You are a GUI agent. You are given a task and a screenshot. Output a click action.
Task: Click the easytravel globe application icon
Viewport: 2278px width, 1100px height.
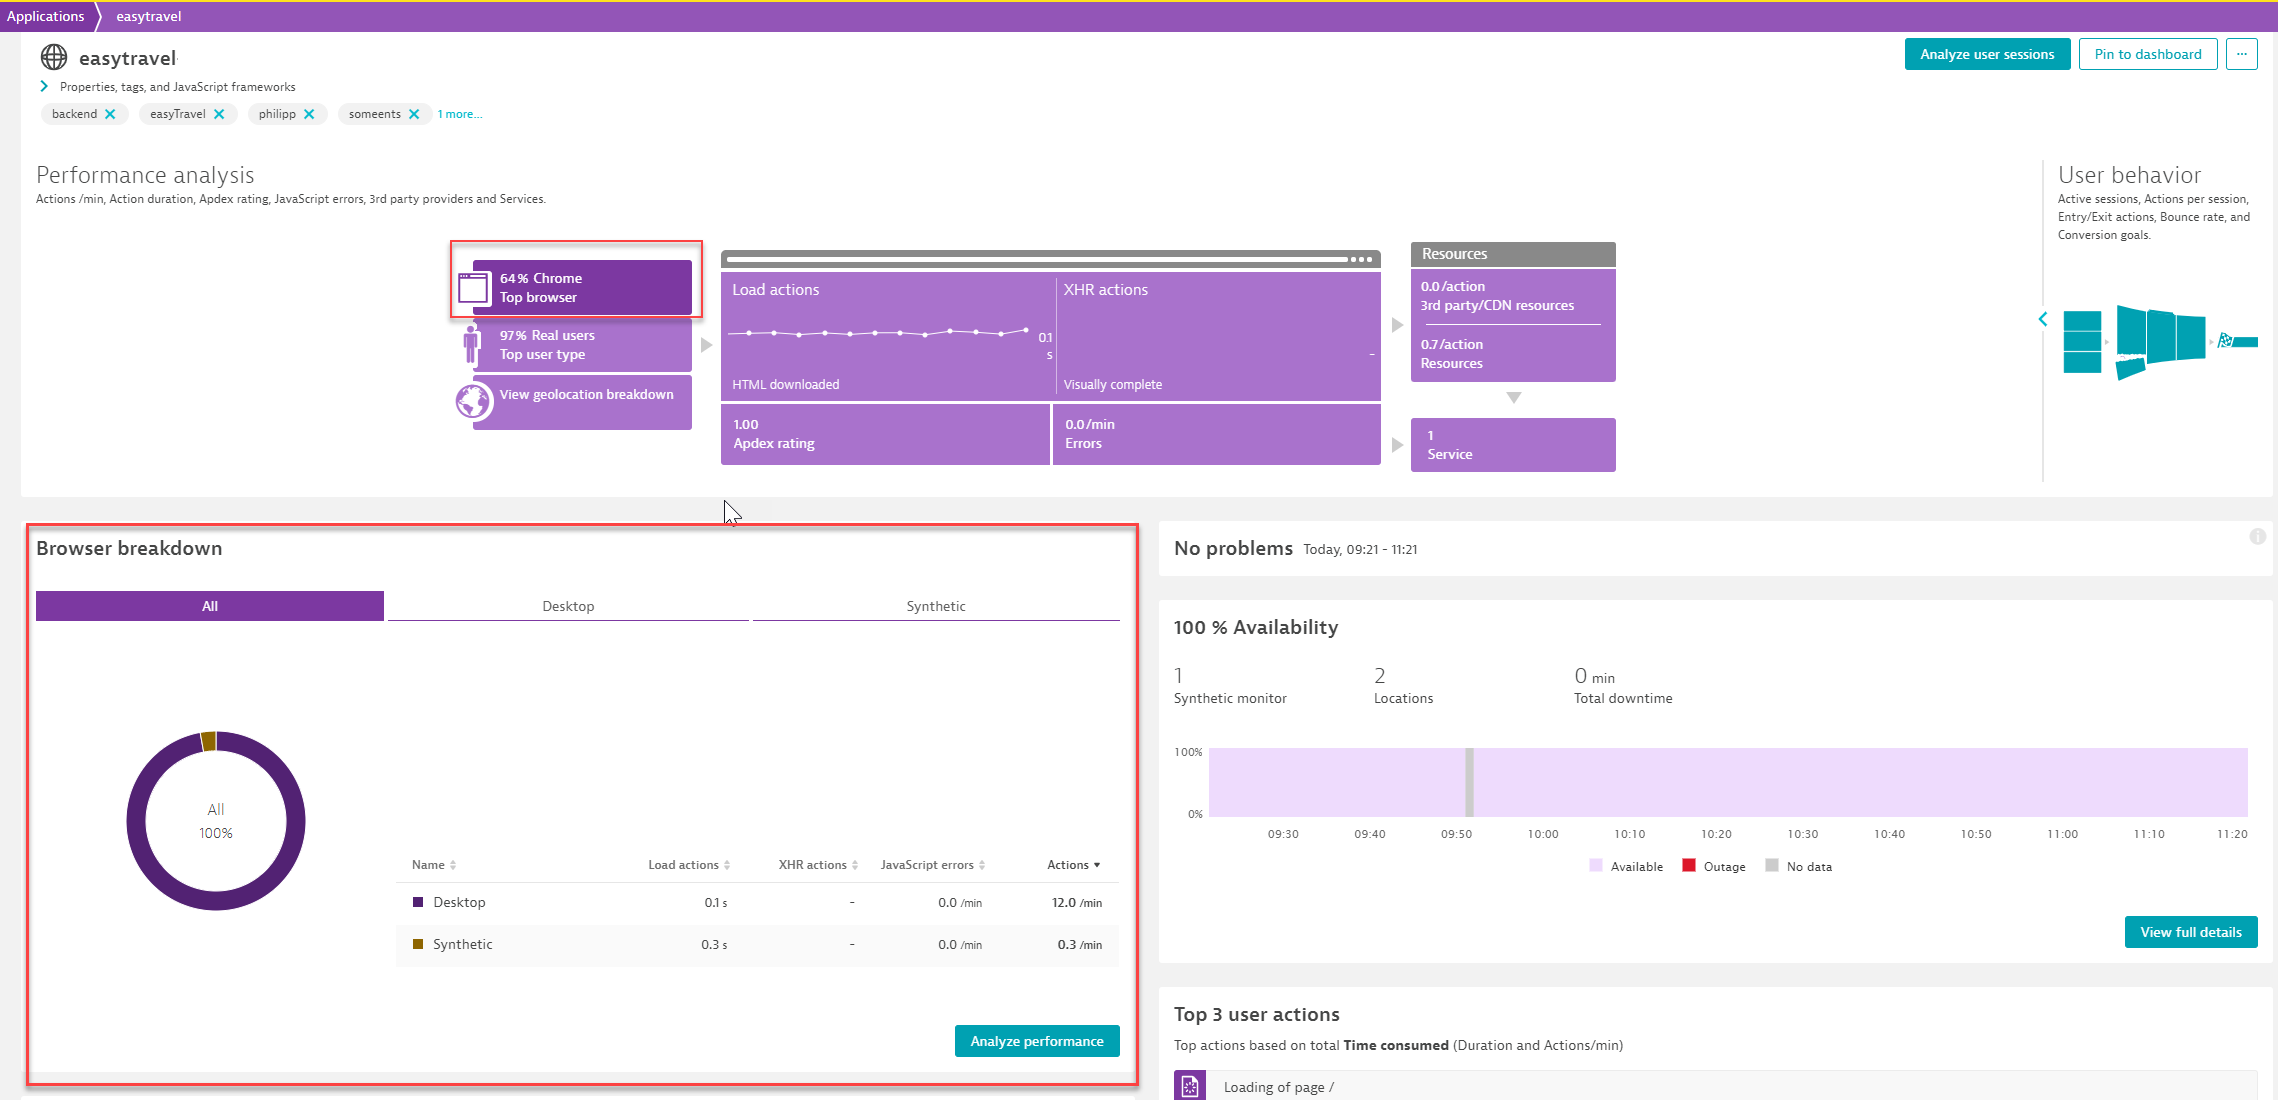click(54, 57)
